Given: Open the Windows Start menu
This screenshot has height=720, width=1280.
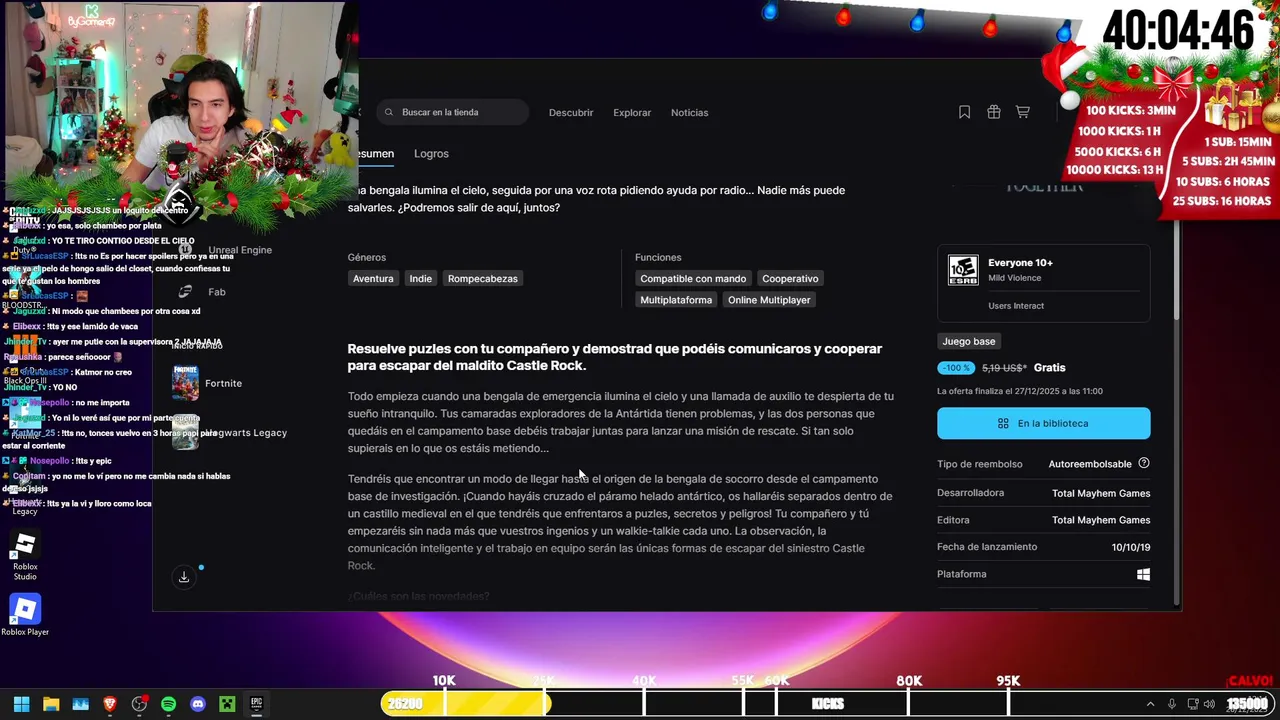Looking at the screenshot, I should (21, 704).
